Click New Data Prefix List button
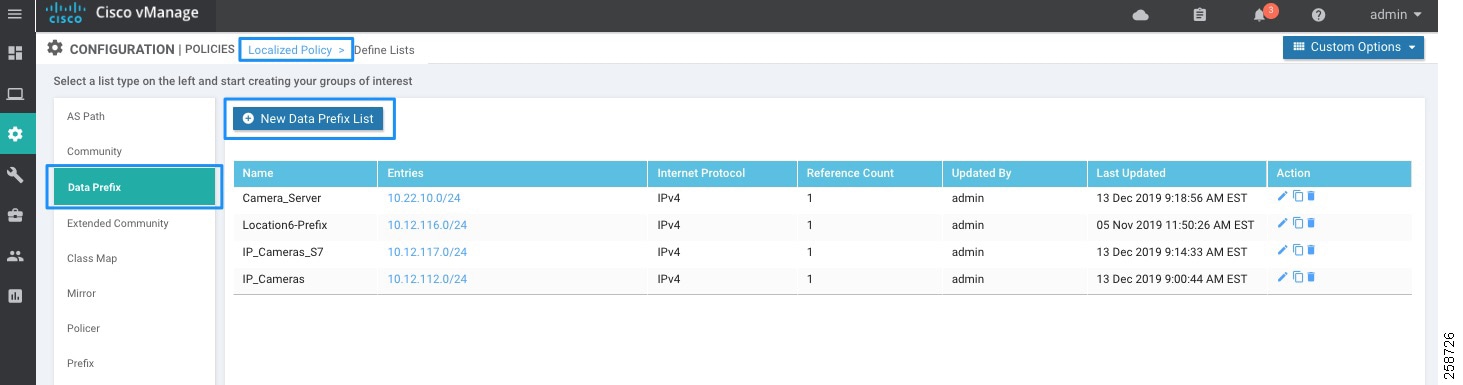The image size is (1463, 385). click(308, 118)
